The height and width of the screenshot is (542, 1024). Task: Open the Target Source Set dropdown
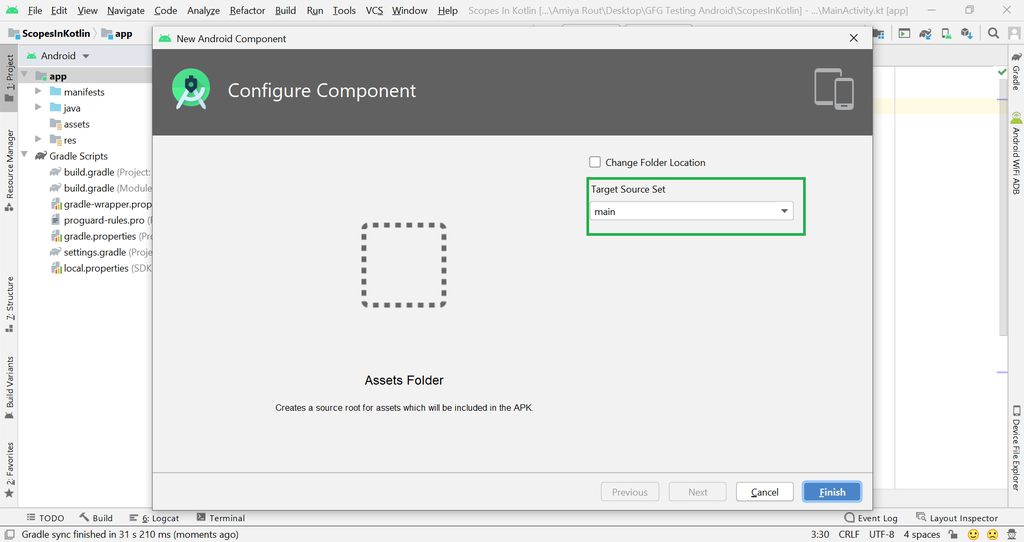(692, 211)
